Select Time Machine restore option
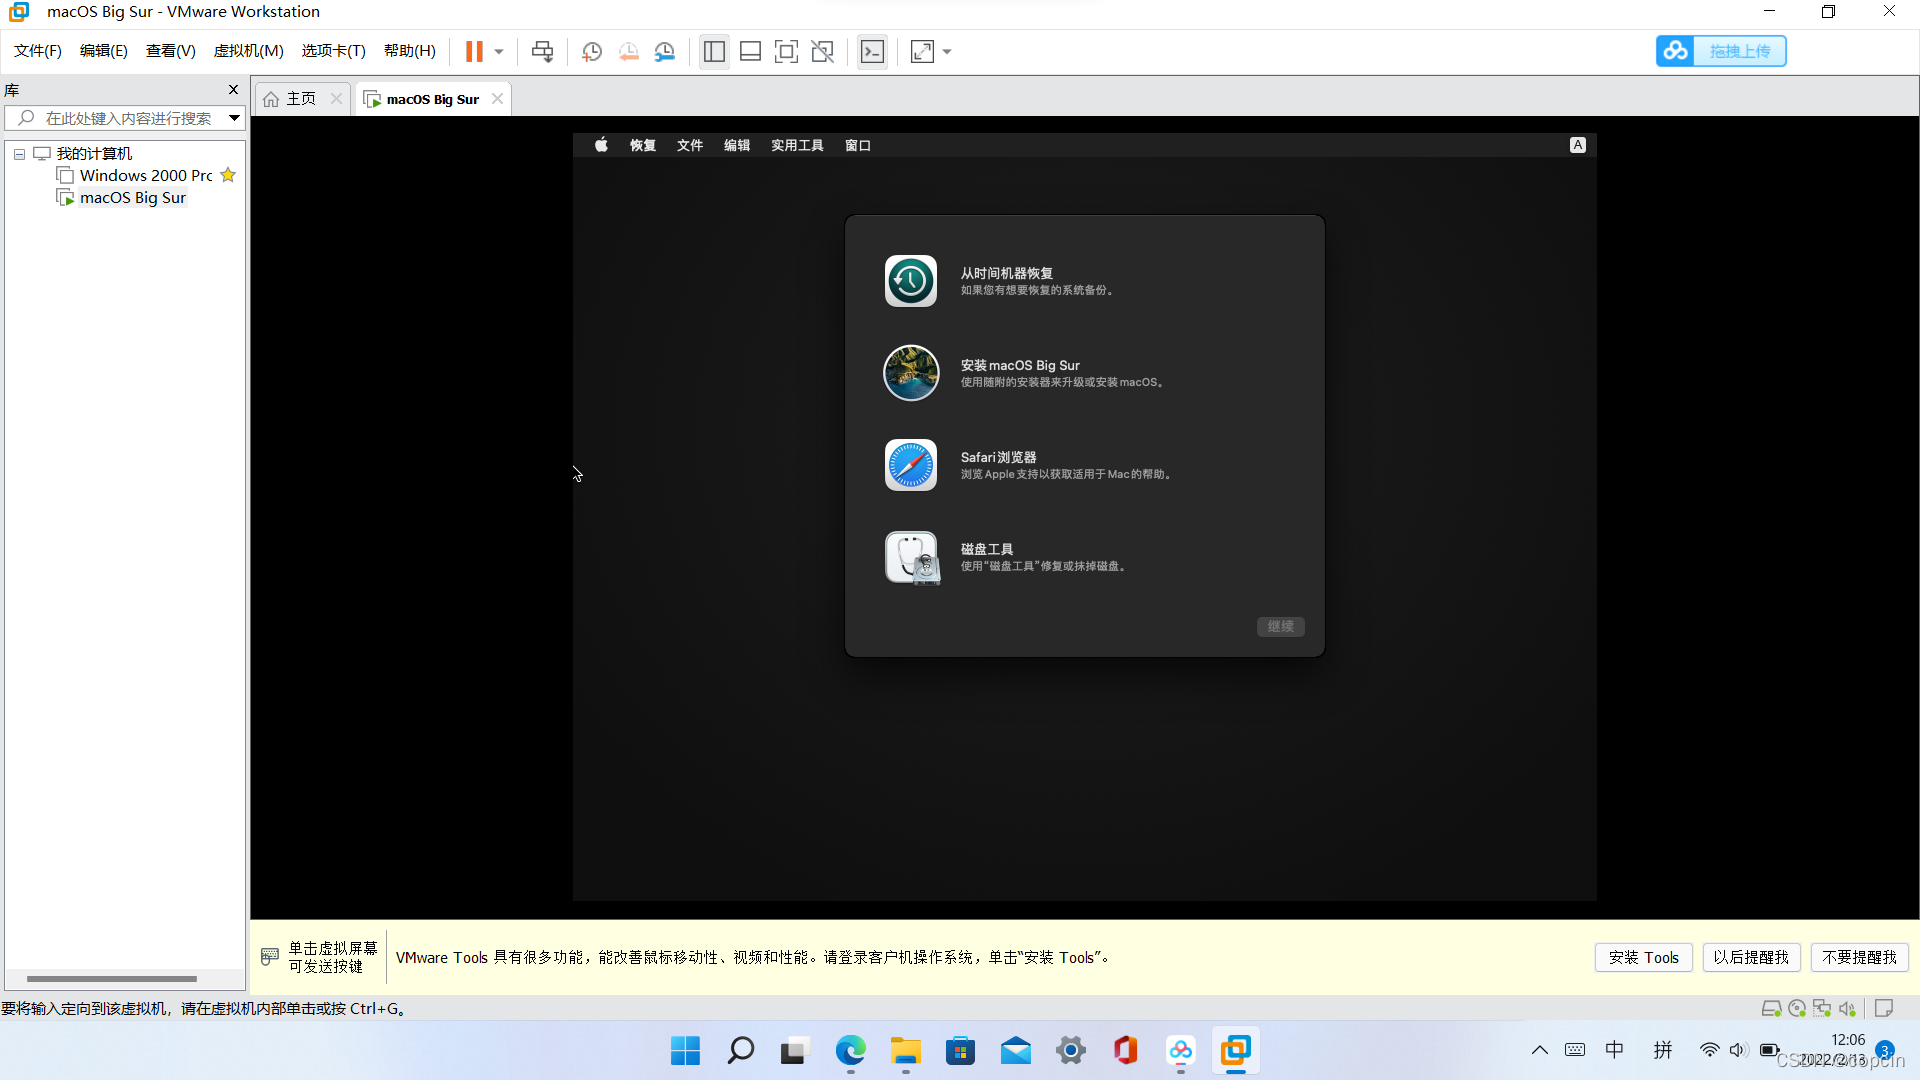 click(1085, 281)
